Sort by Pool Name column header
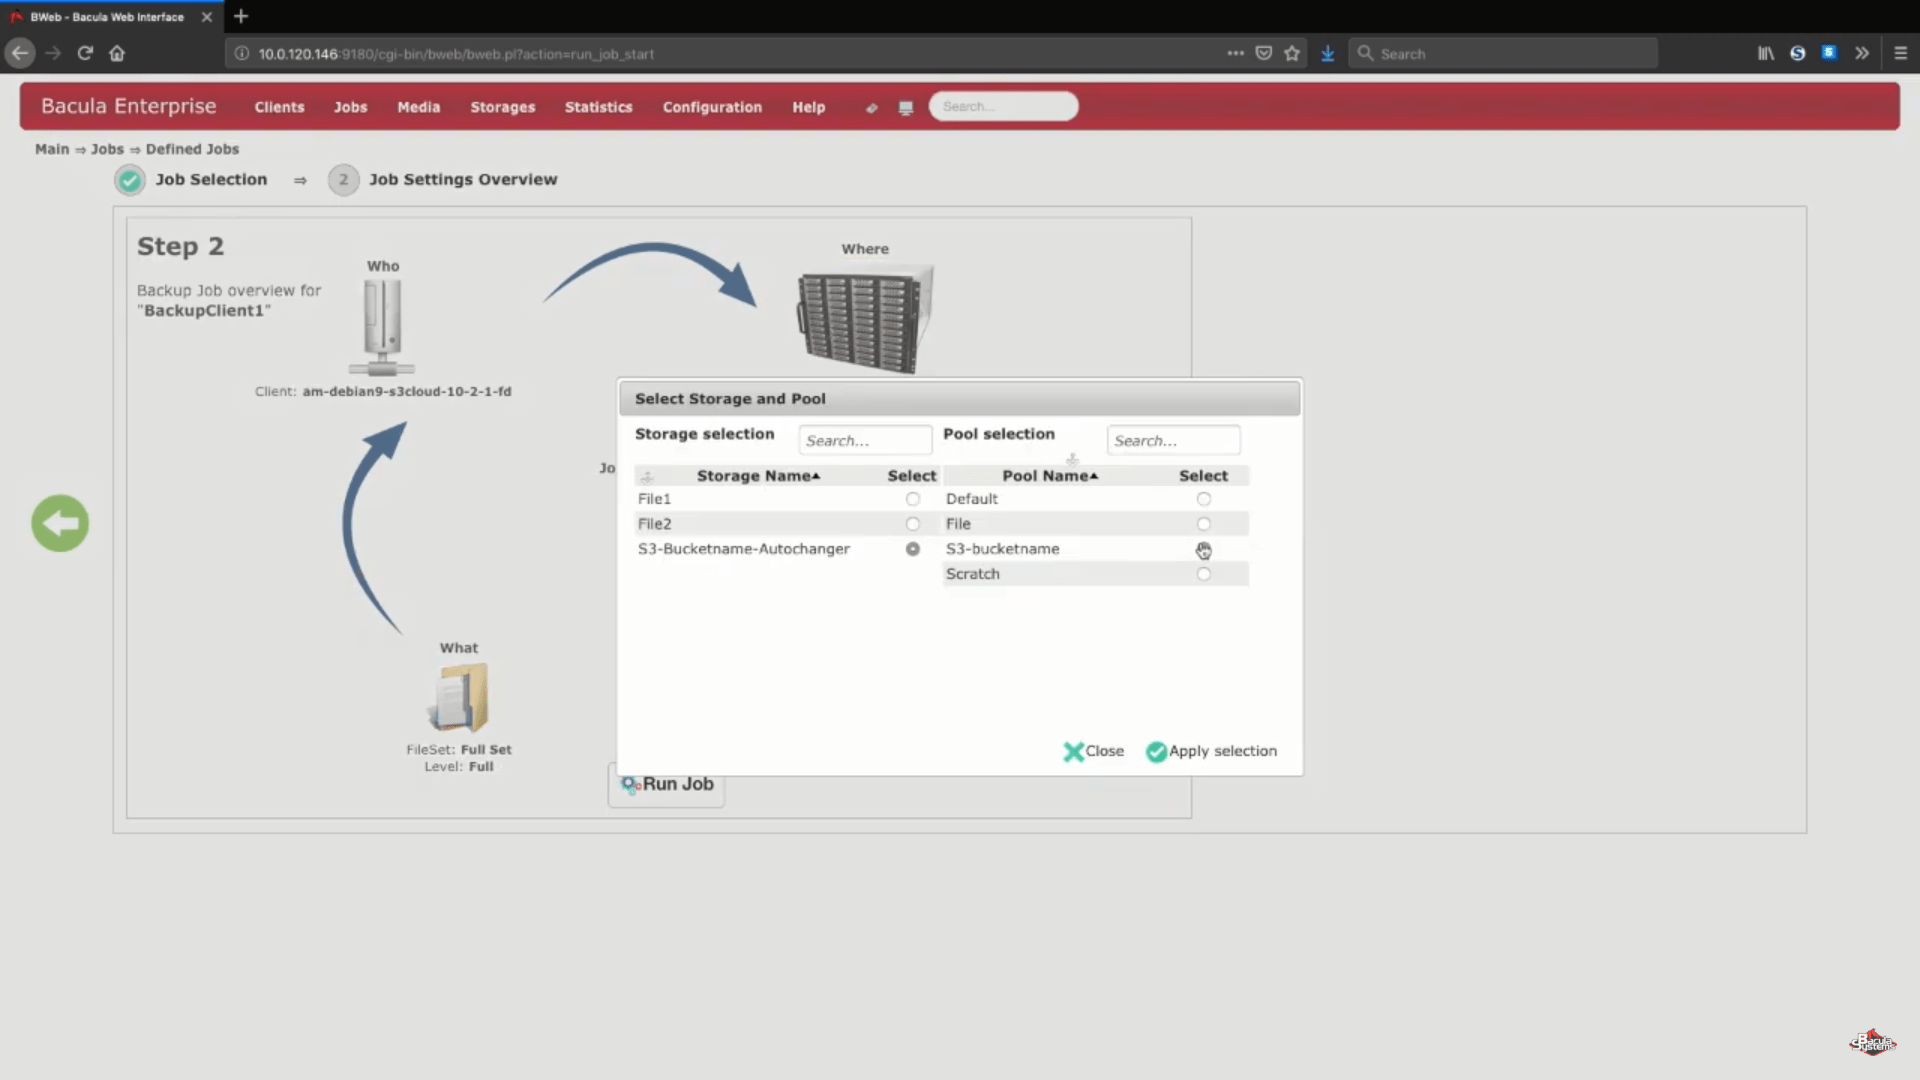1920x1080 pixels. point(1050,476)
